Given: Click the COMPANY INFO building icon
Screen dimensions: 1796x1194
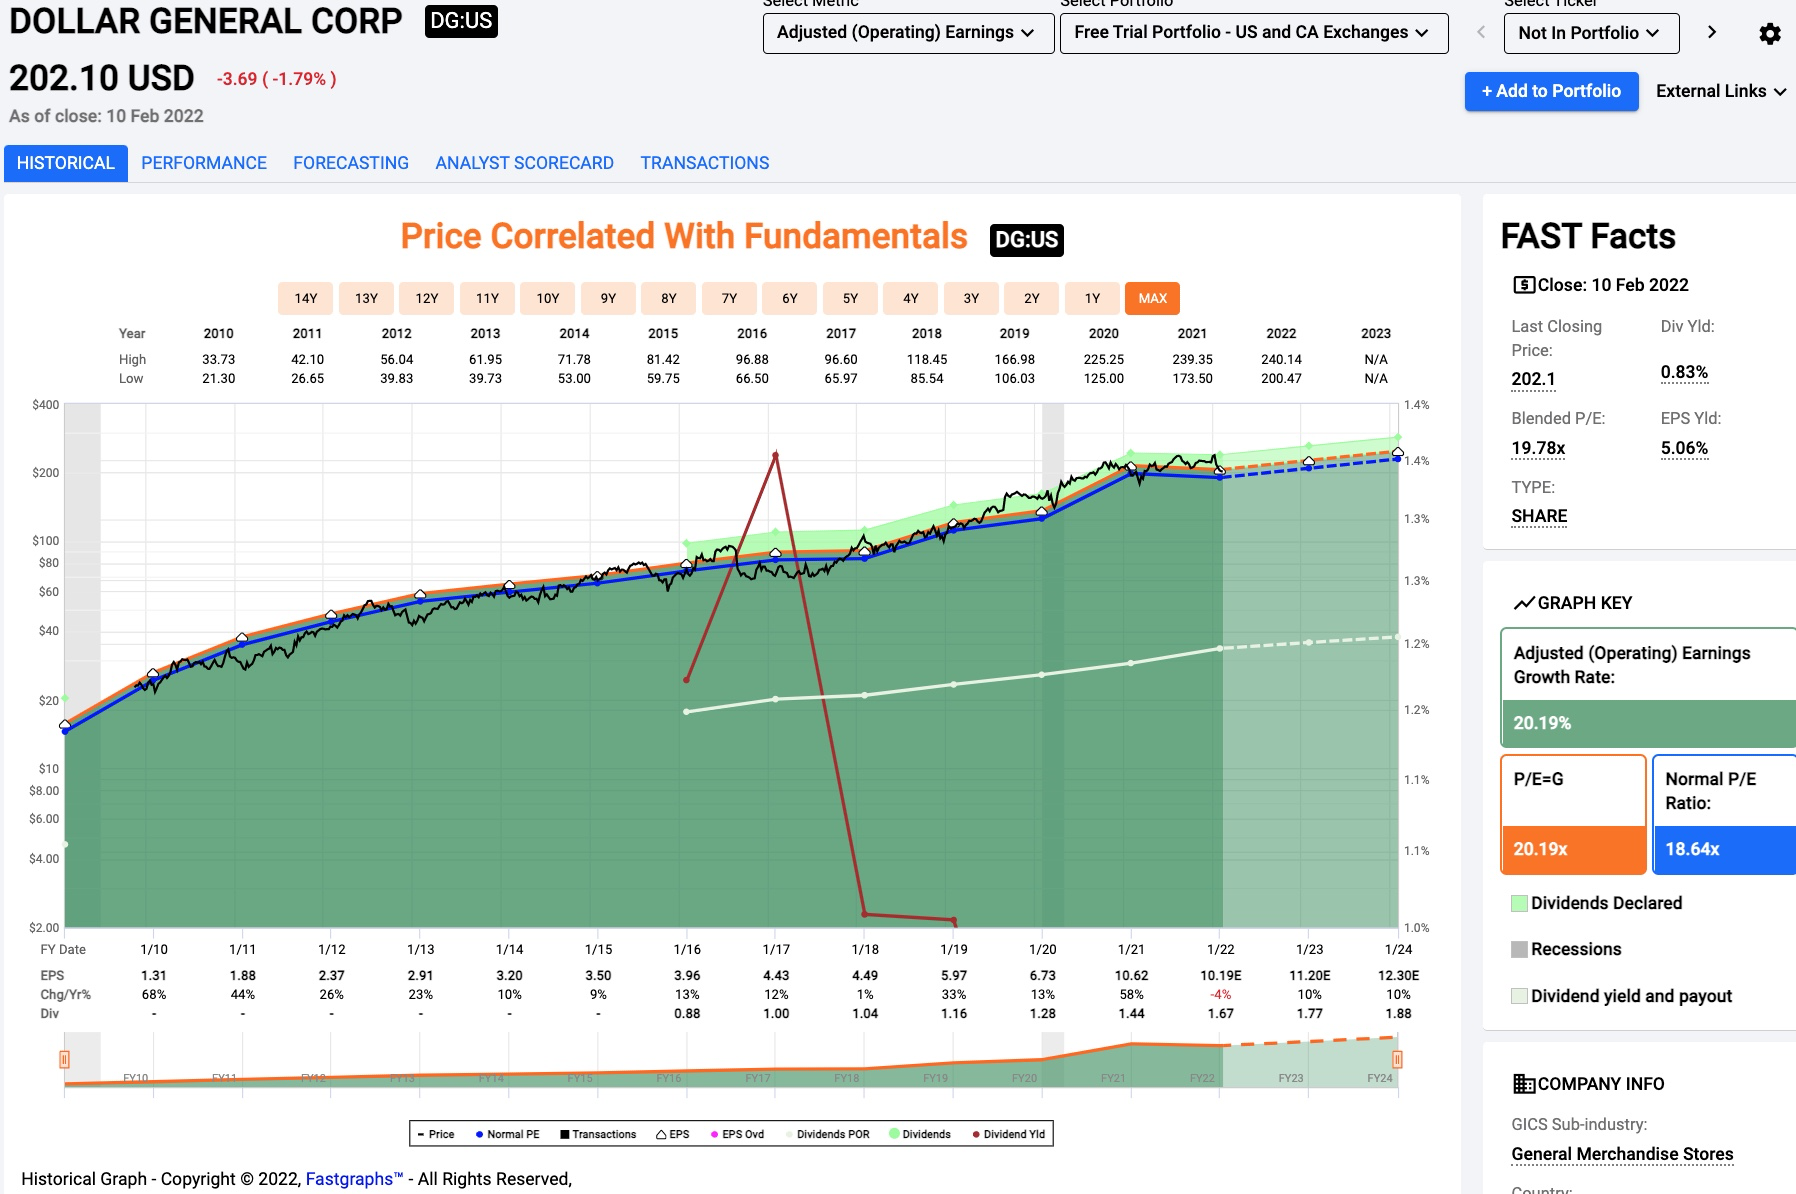Looking at the screenshot, I should tap(1523, 1084).
